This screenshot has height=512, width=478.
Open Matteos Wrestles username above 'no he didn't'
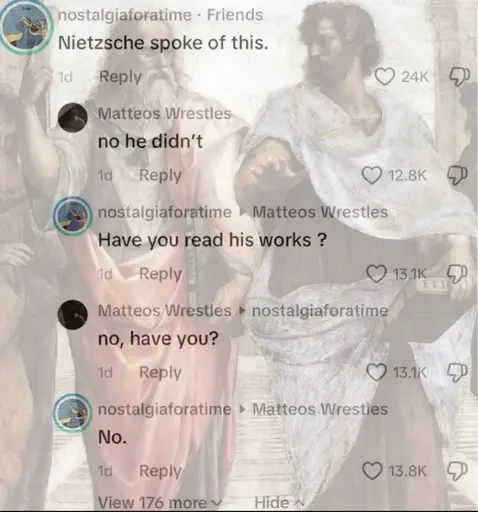[x=164, y=114]
